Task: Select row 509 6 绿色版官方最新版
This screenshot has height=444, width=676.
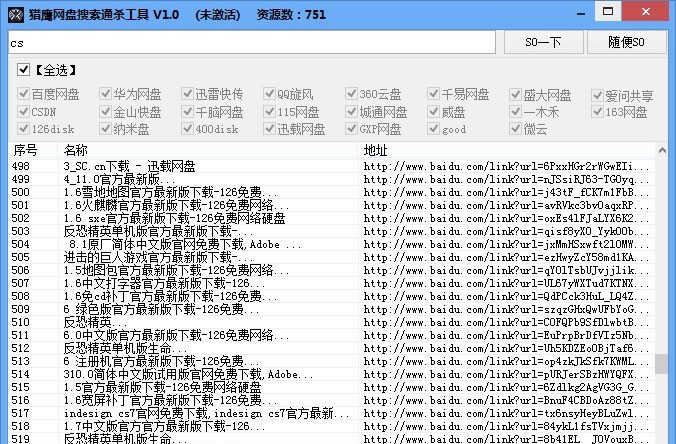Action: [332, 309]
